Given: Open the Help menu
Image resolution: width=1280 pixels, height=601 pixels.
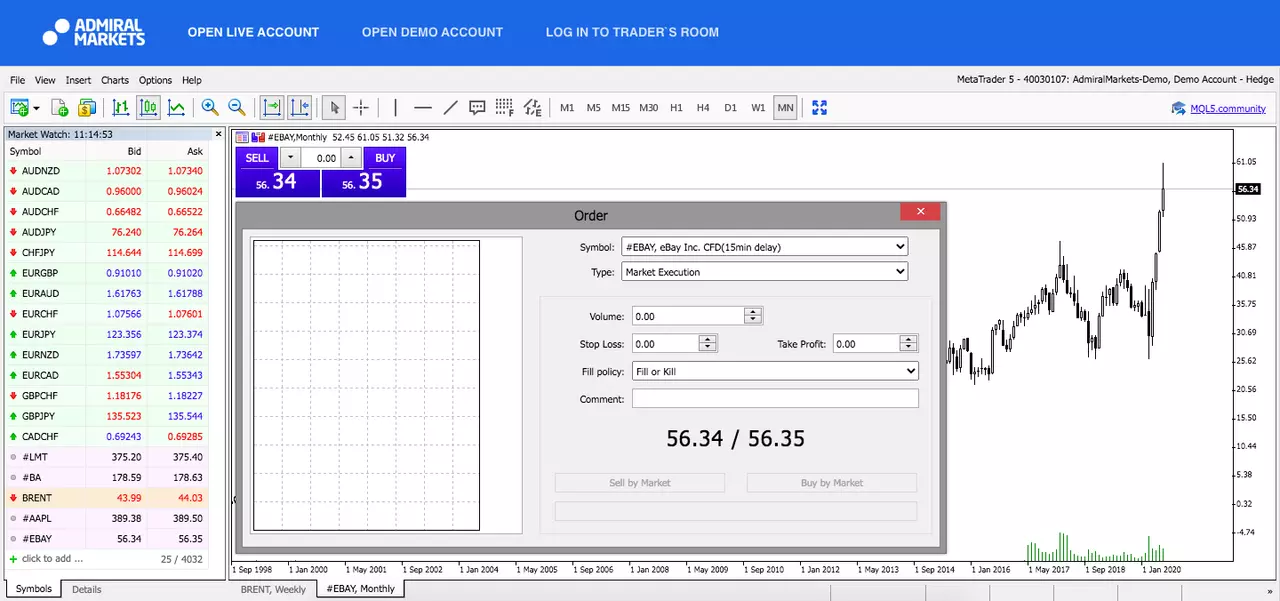Looking at the screenshot, I should coord(192,80).
